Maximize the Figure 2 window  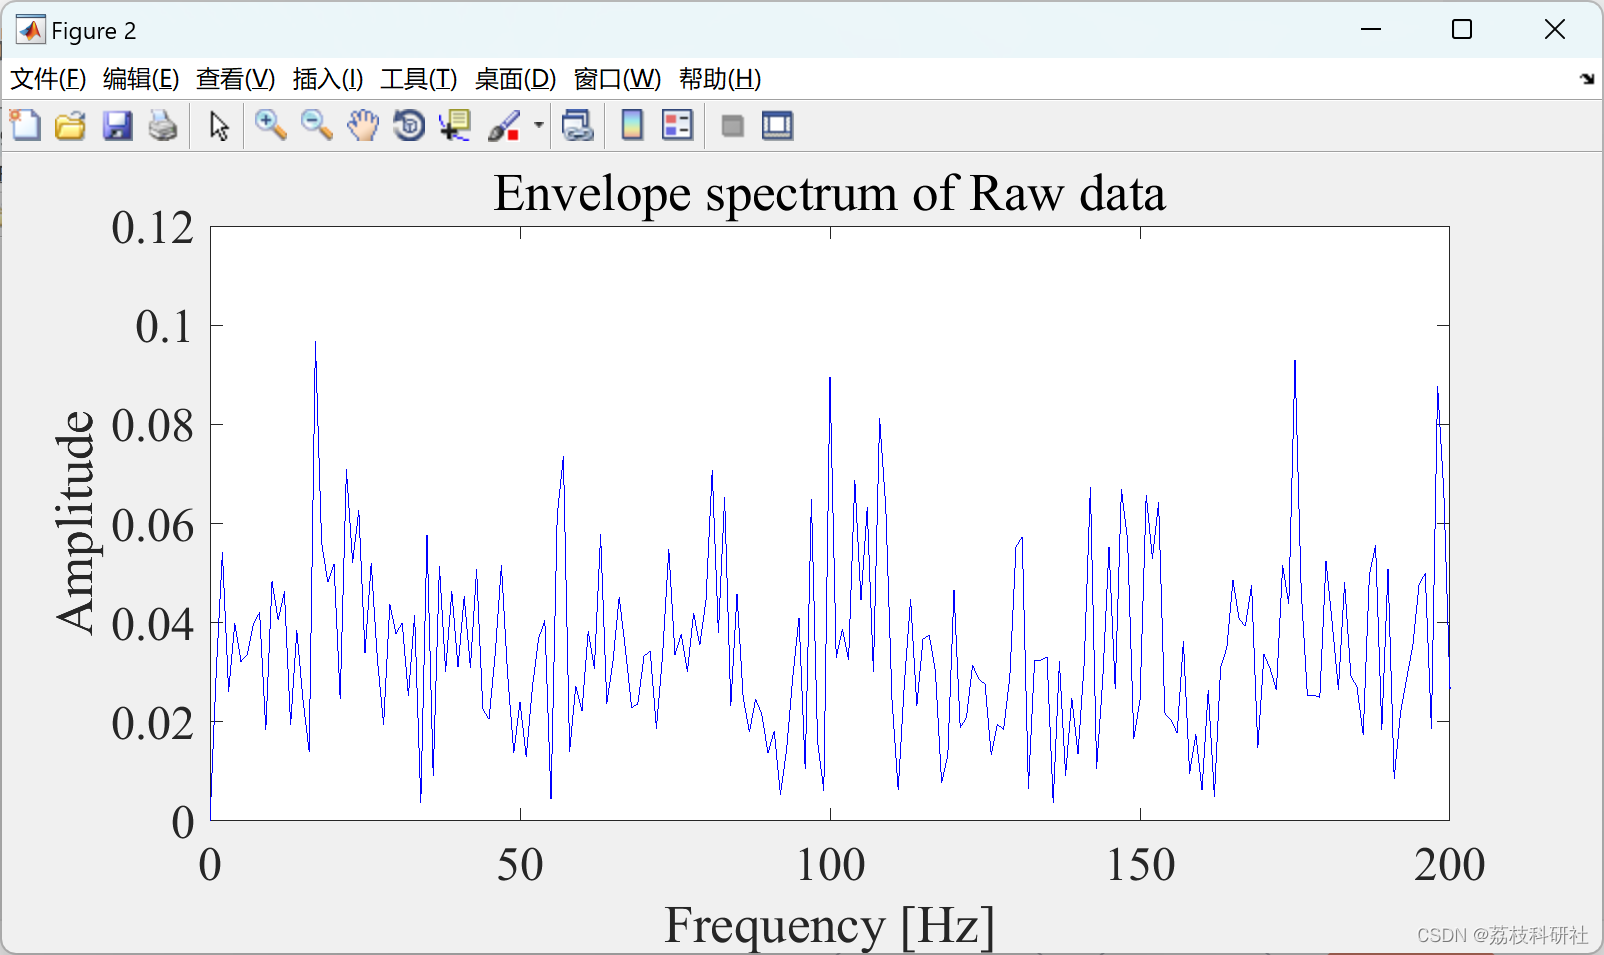tap(1462, 30)
